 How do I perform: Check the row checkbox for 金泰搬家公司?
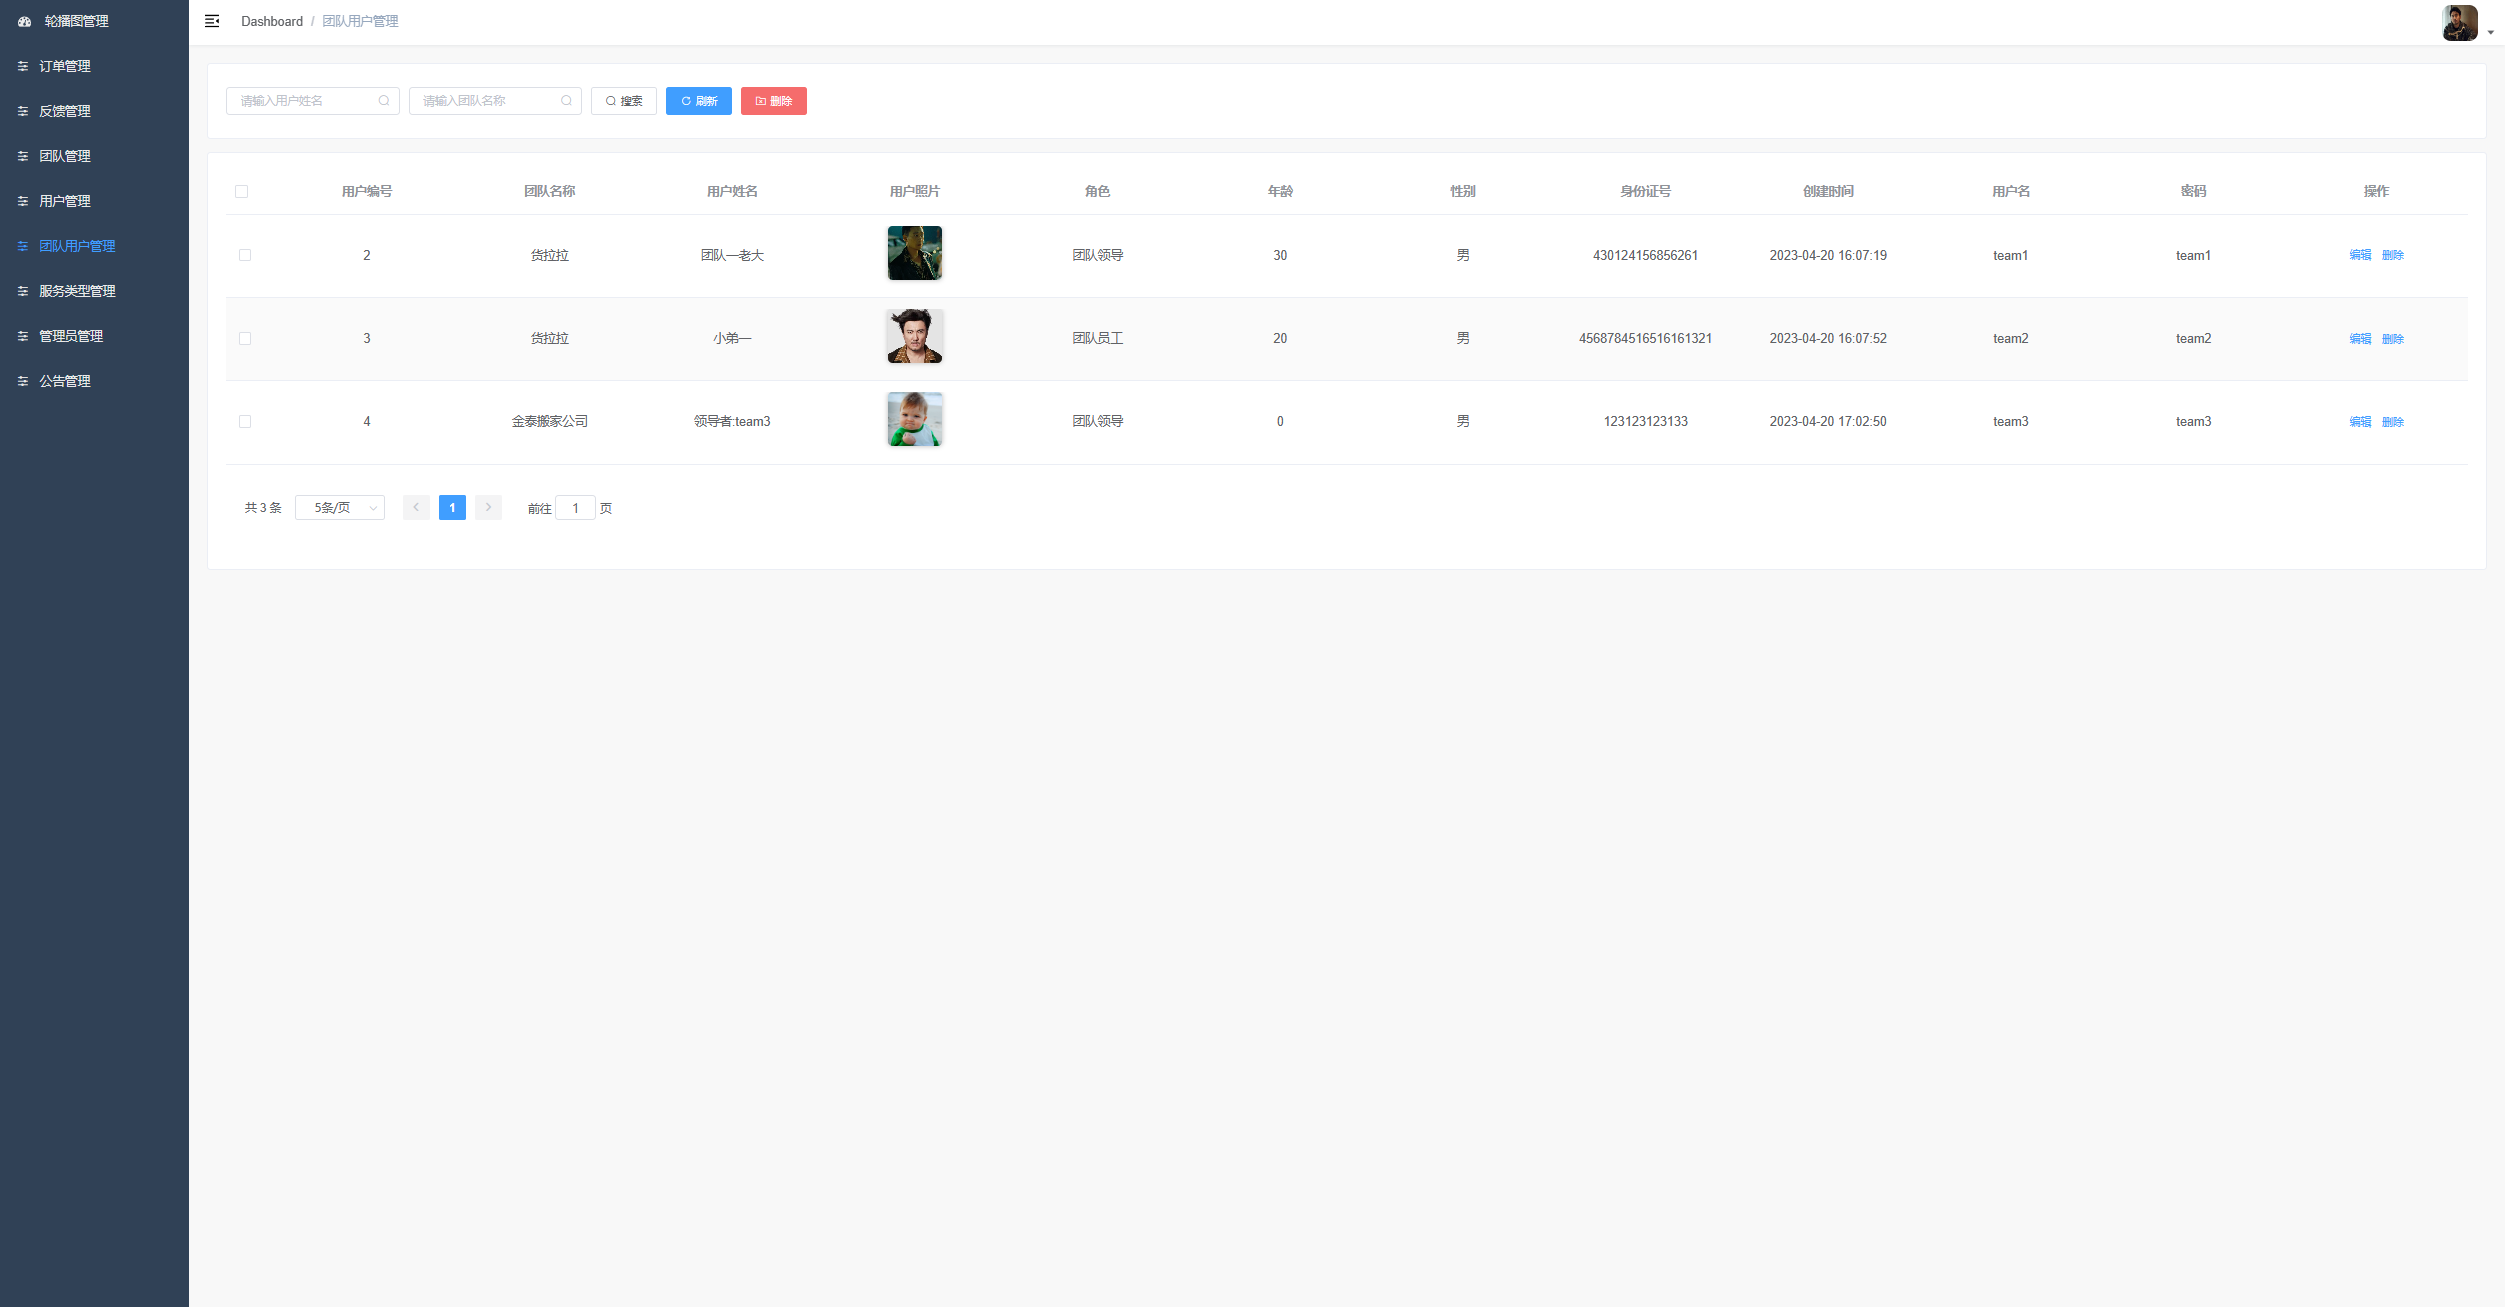coord(245,421)
